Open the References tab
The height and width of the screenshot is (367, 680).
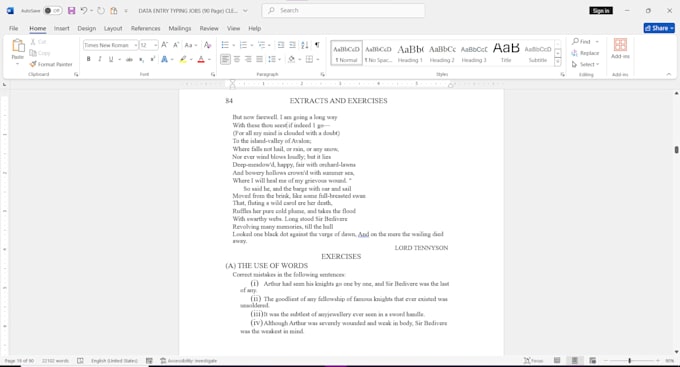(145, 28)
